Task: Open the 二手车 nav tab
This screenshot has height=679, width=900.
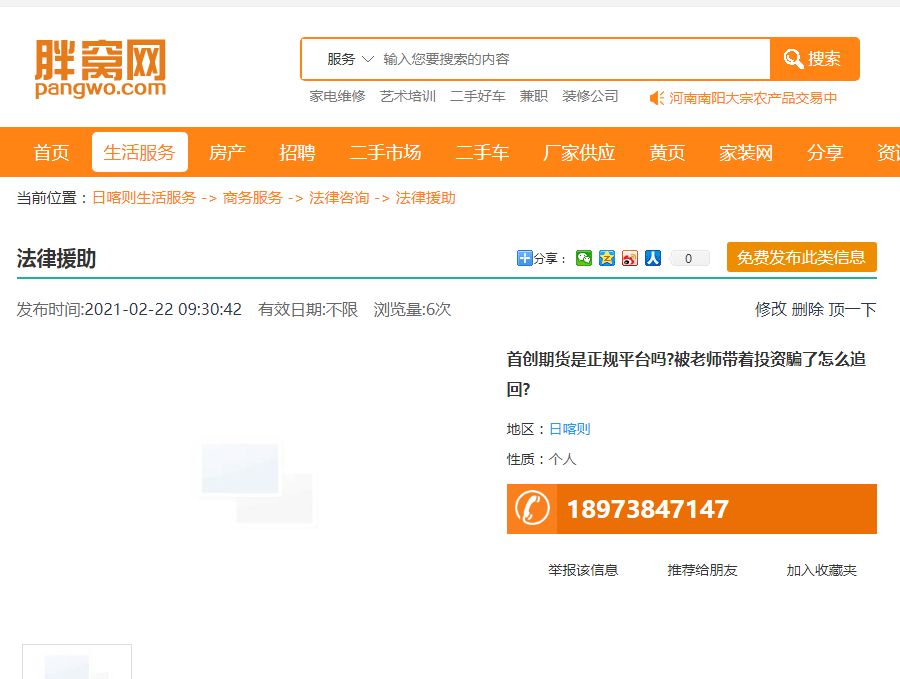Action: click(x=482, y=153)
